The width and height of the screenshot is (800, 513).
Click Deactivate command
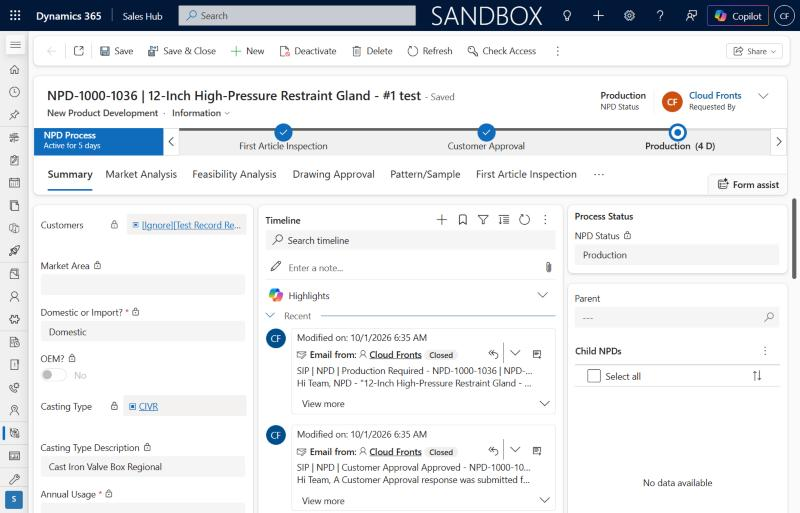pos(308,51)
